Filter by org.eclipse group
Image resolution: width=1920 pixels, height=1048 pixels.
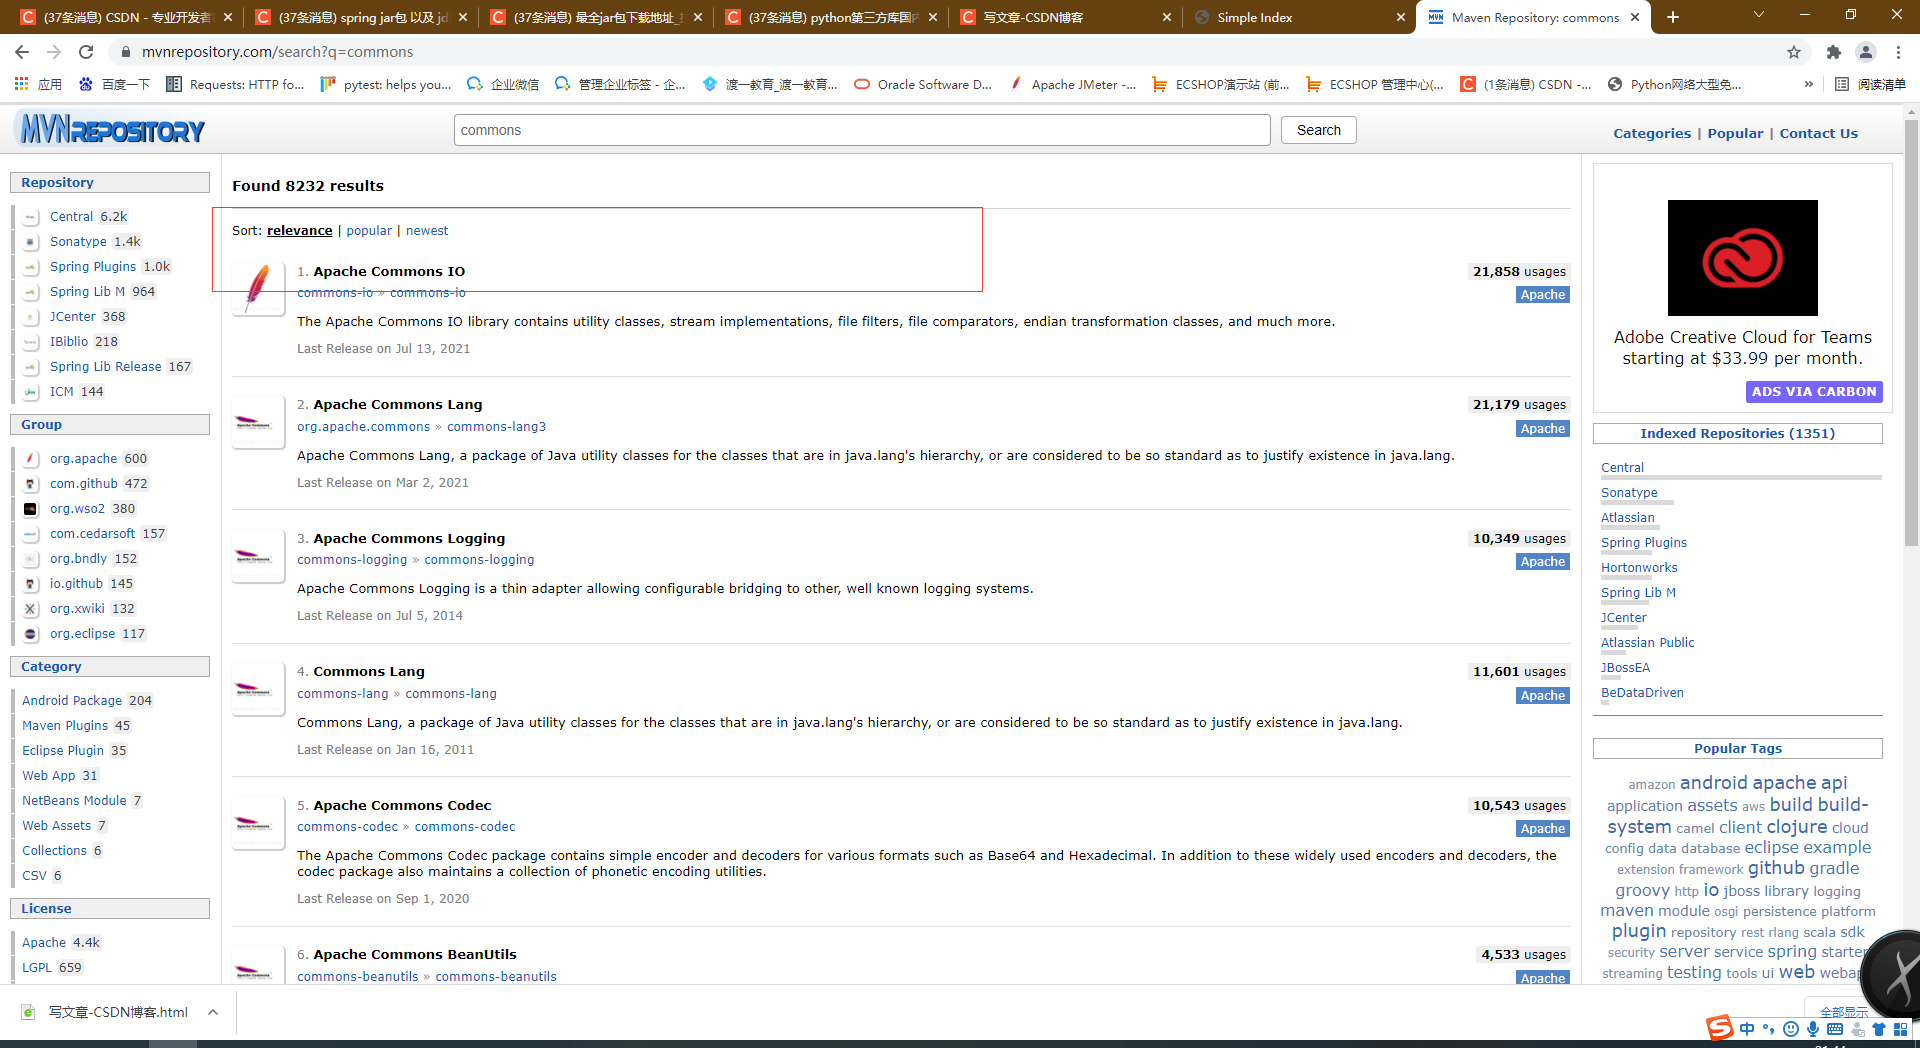[82, 634]
